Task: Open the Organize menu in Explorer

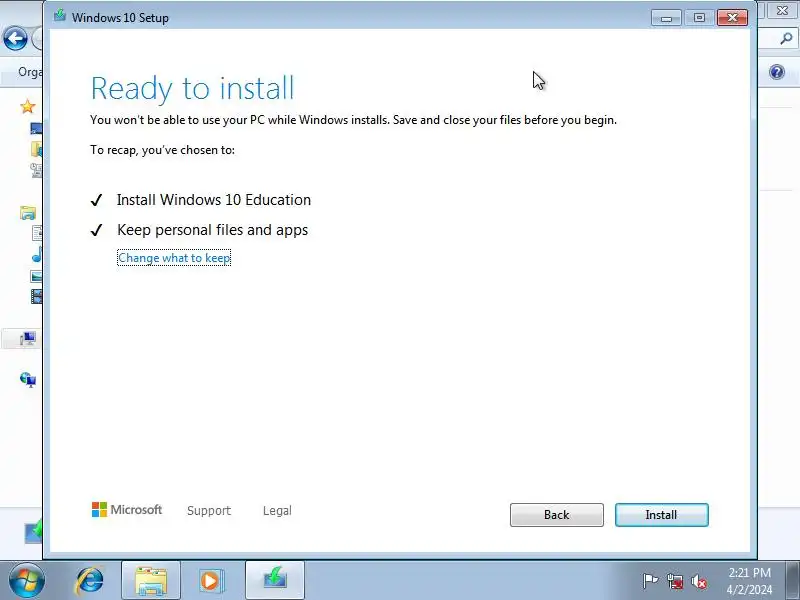Action: click(30, 72)
